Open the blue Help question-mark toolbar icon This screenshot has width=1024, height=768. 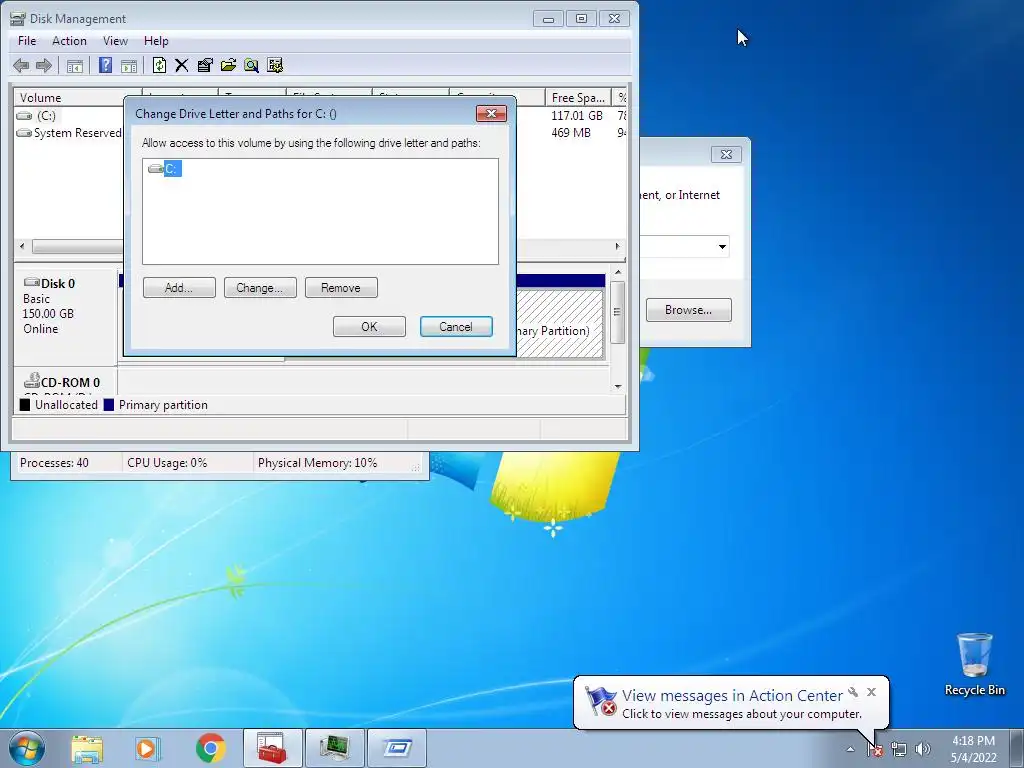click(x=105, y=65)
